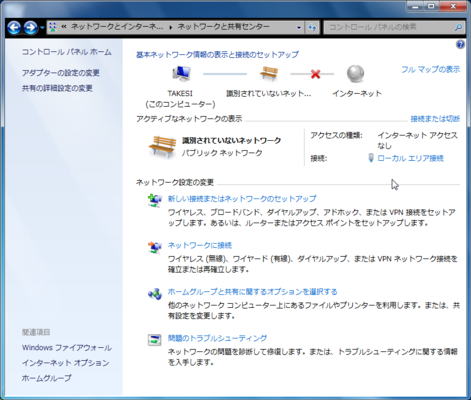Click the red X connection error icon
Image resolution: width=471 pixels, height=400 pixels.
click(315, 74)
